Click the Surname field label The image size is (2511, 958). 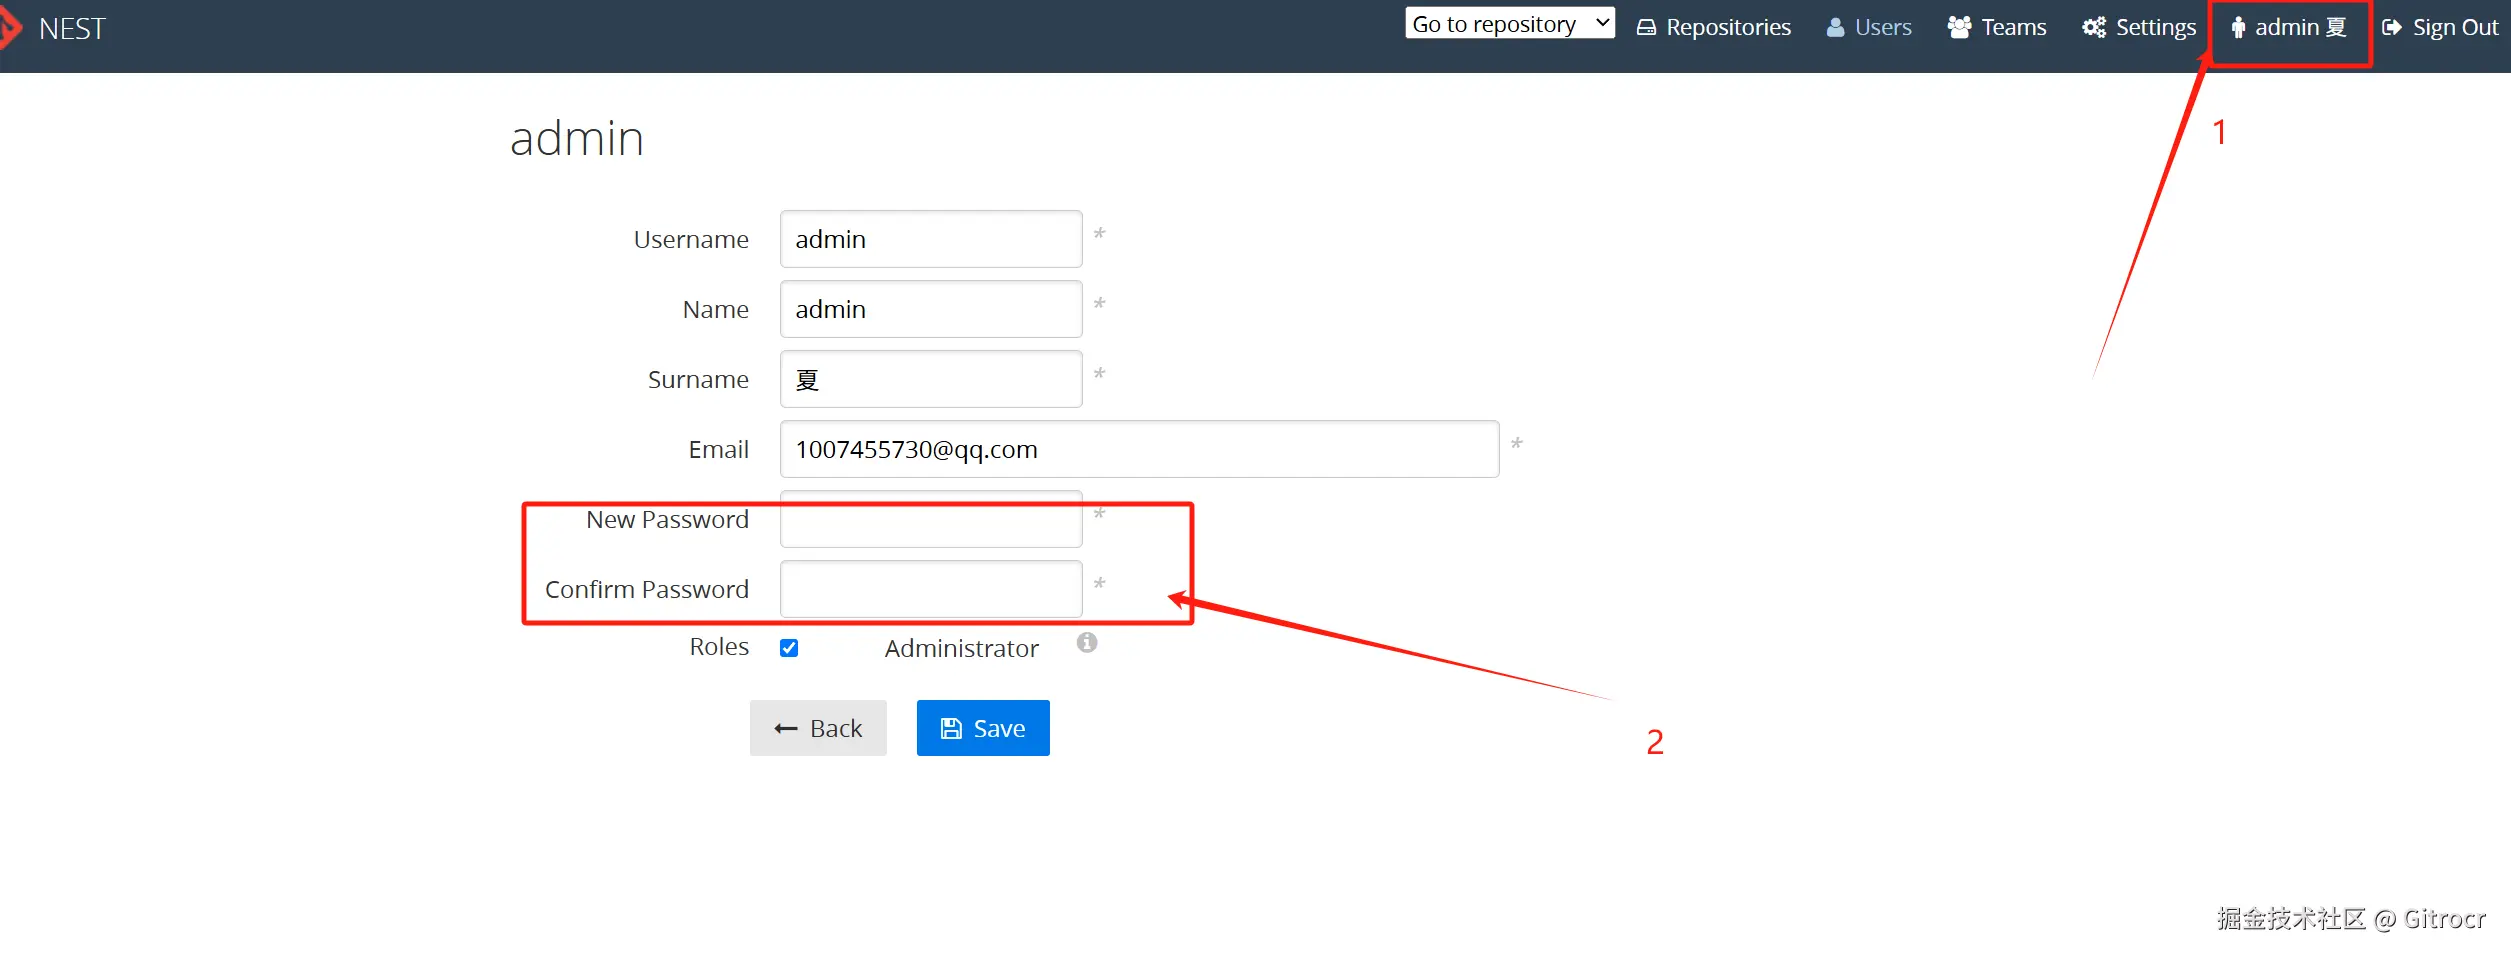tap(698, 380)
